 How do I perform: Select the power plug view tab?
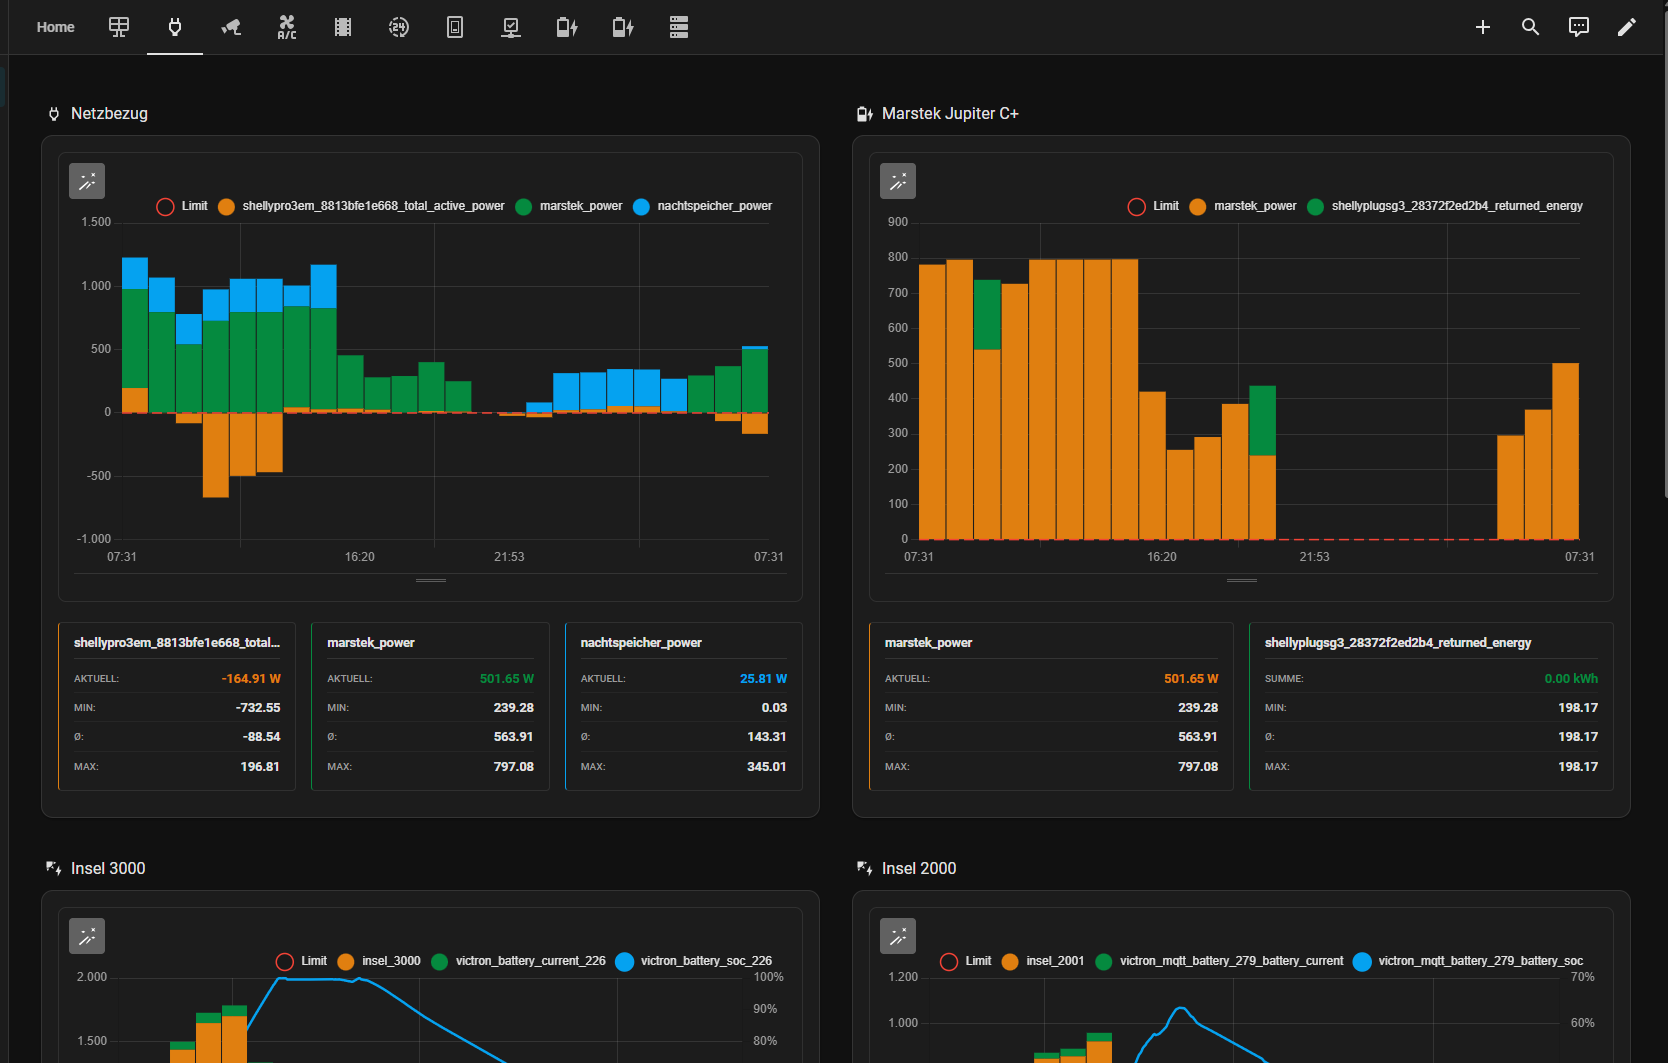175,27
